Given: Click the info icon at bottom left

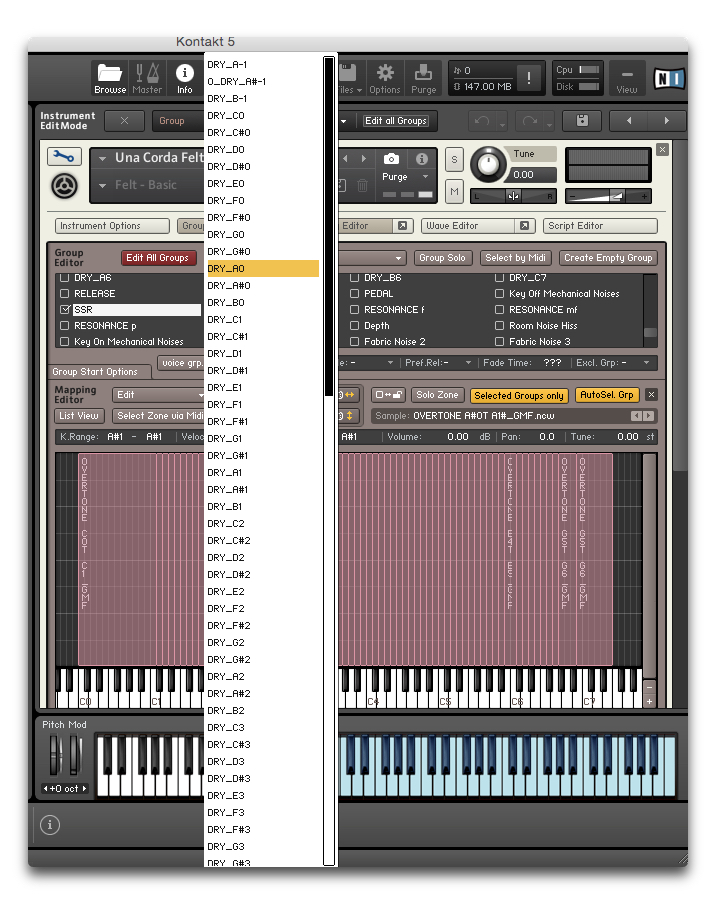Looking at the screenshot, I should click(x=50, y=825).
